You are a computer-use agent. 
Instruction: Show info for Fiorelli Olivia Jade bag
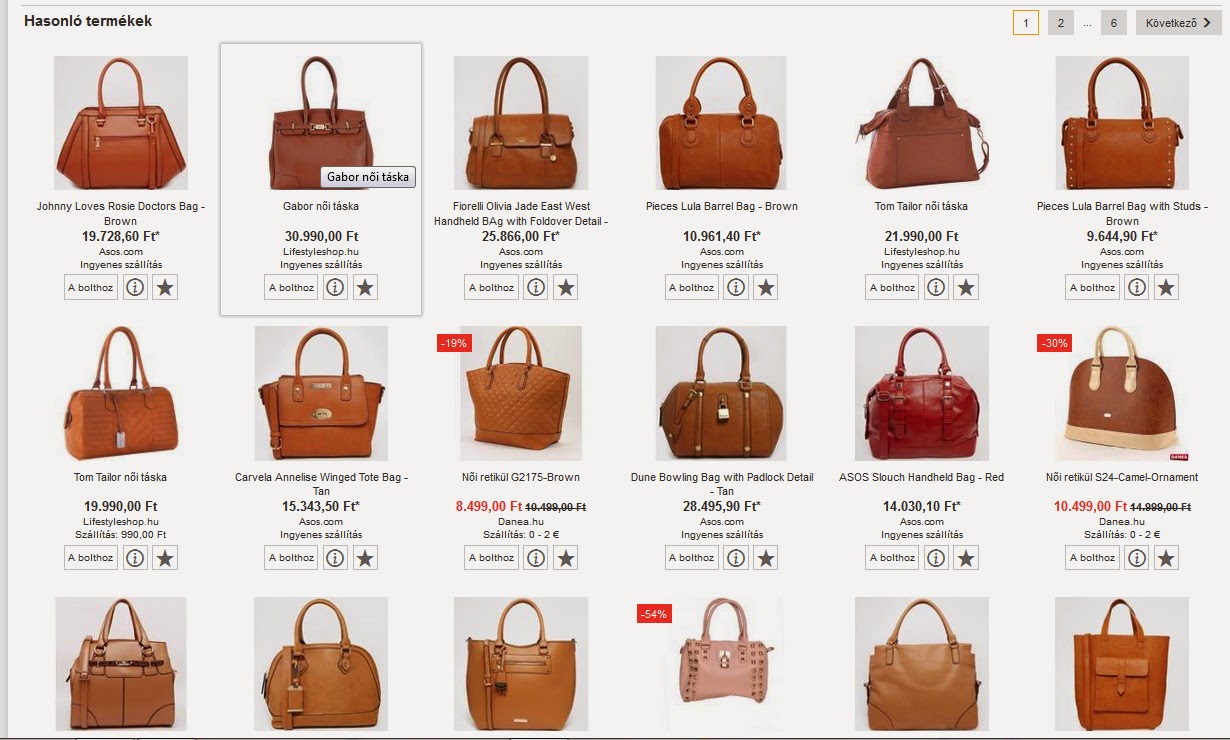tap(536, 288)
